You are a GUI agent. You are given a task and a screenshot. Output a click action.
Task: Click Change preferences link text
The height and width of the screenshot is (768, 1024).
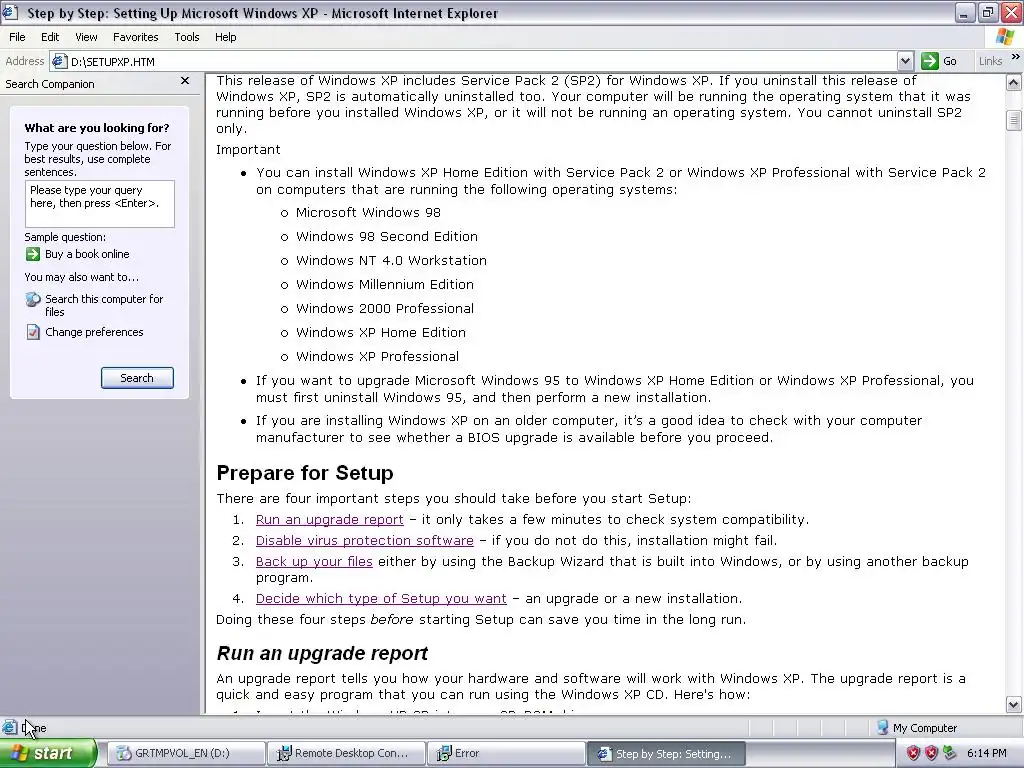click(x=94, y=332)
